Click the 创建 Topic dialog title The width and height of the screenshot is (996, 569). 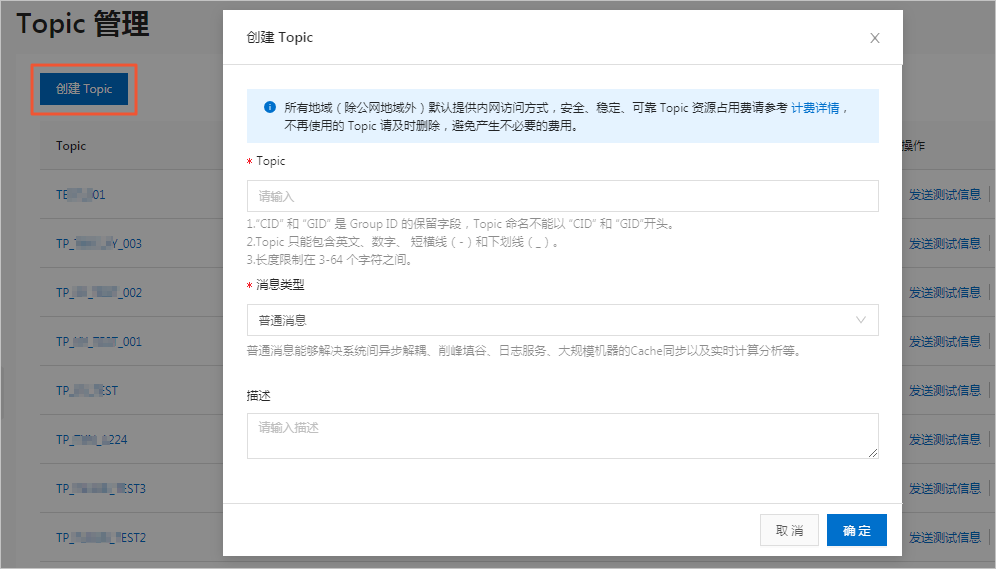click(x=279, y=37)
